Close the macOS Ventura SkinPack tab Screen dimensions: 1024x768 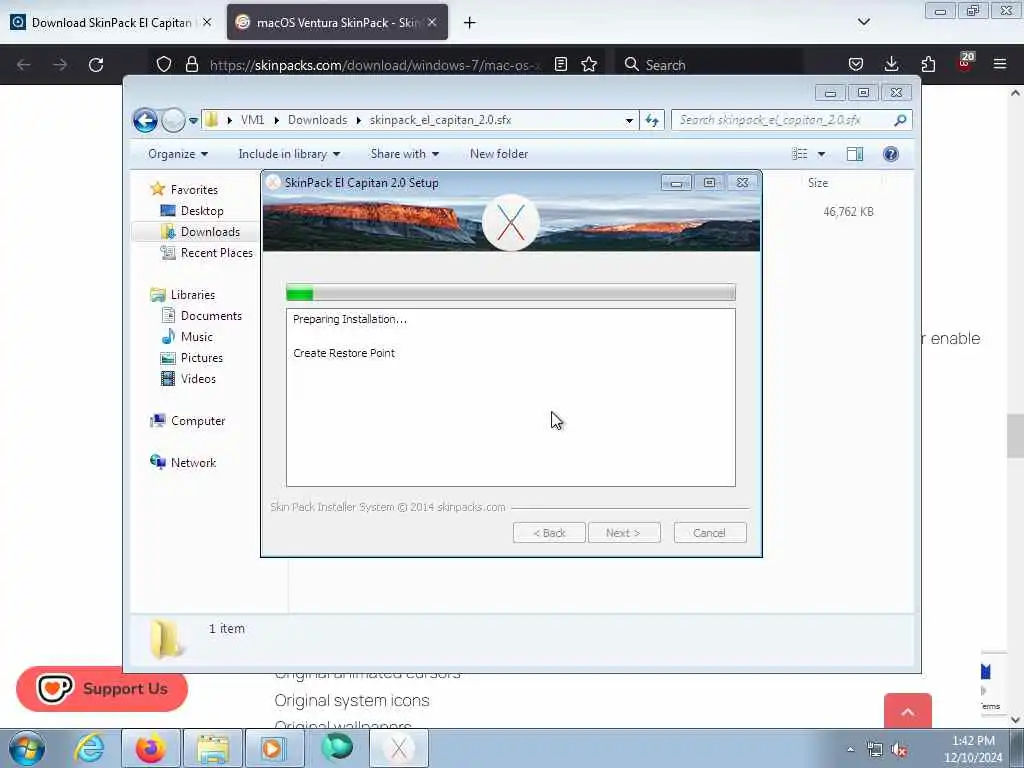point(432,23)
